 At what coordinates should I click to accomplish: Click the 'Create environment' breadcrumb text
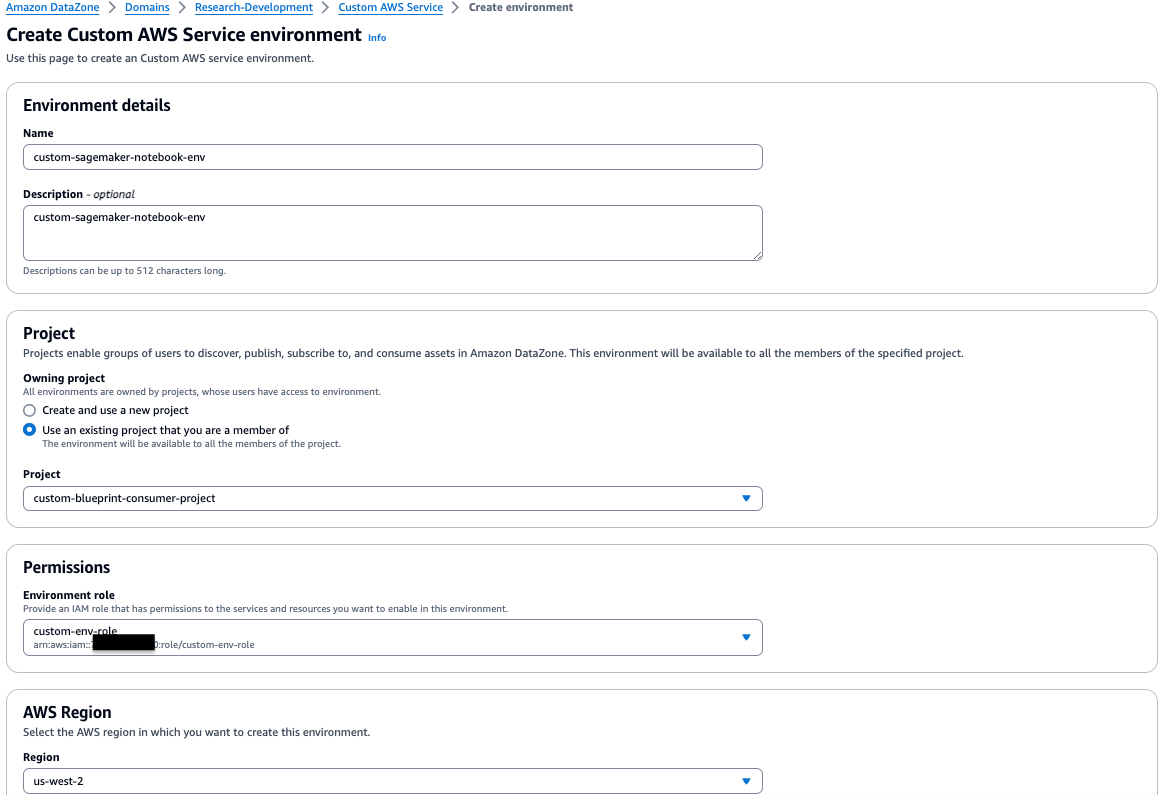click(x=520, y=7)
